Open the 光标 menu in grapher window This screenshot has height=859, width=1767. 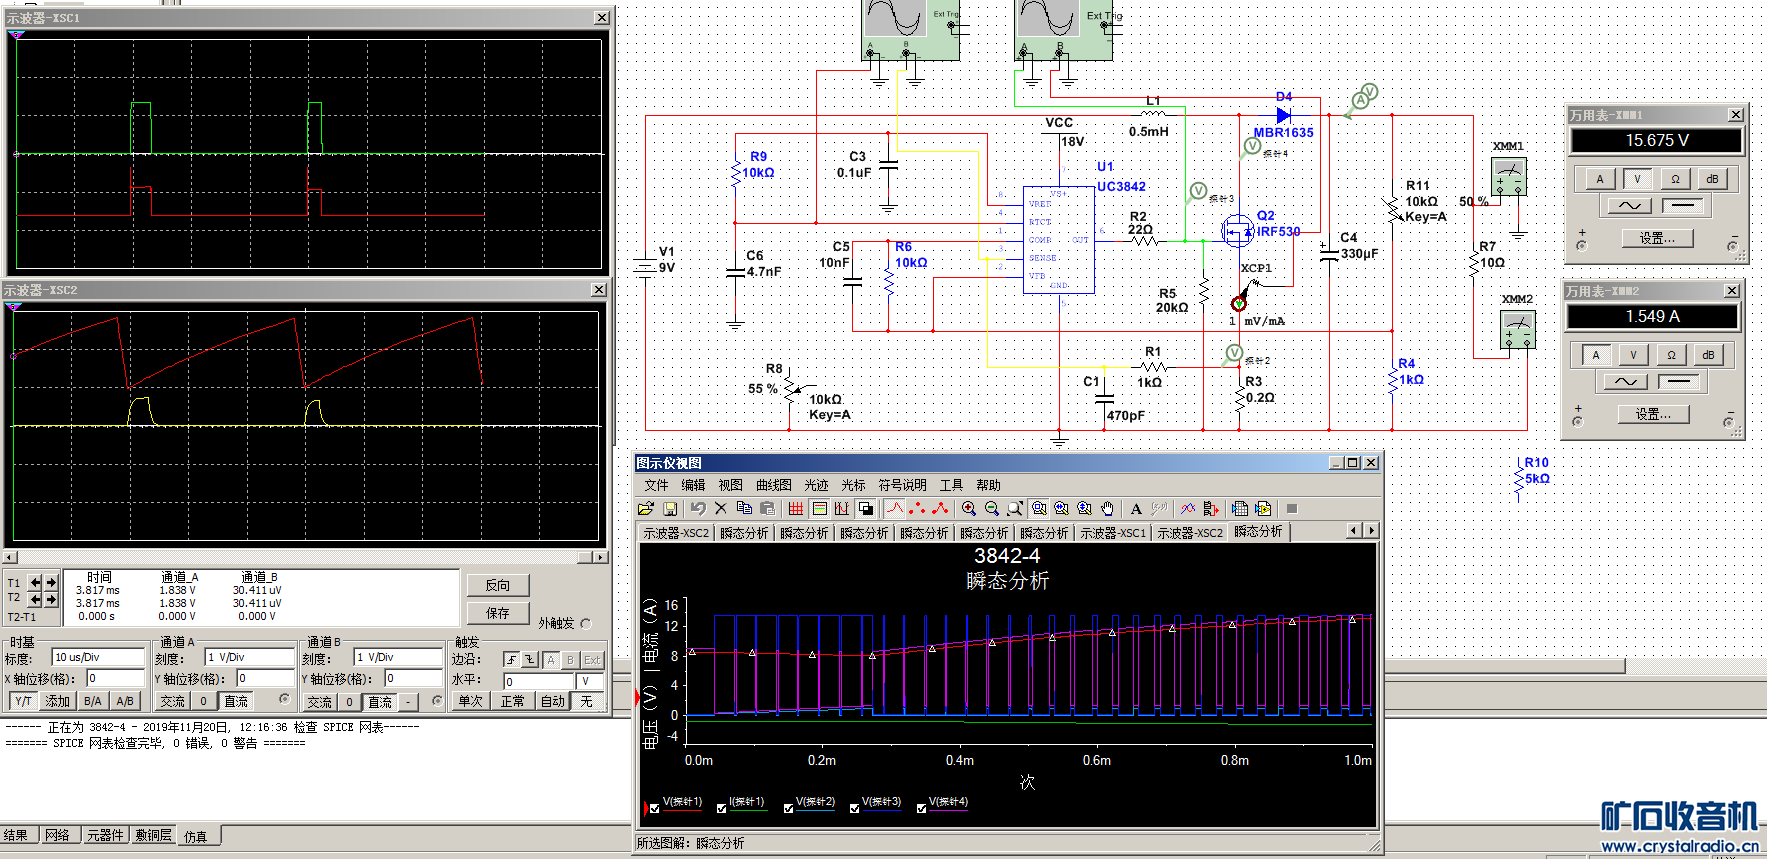pyautogui.click(x=853, y=485)
